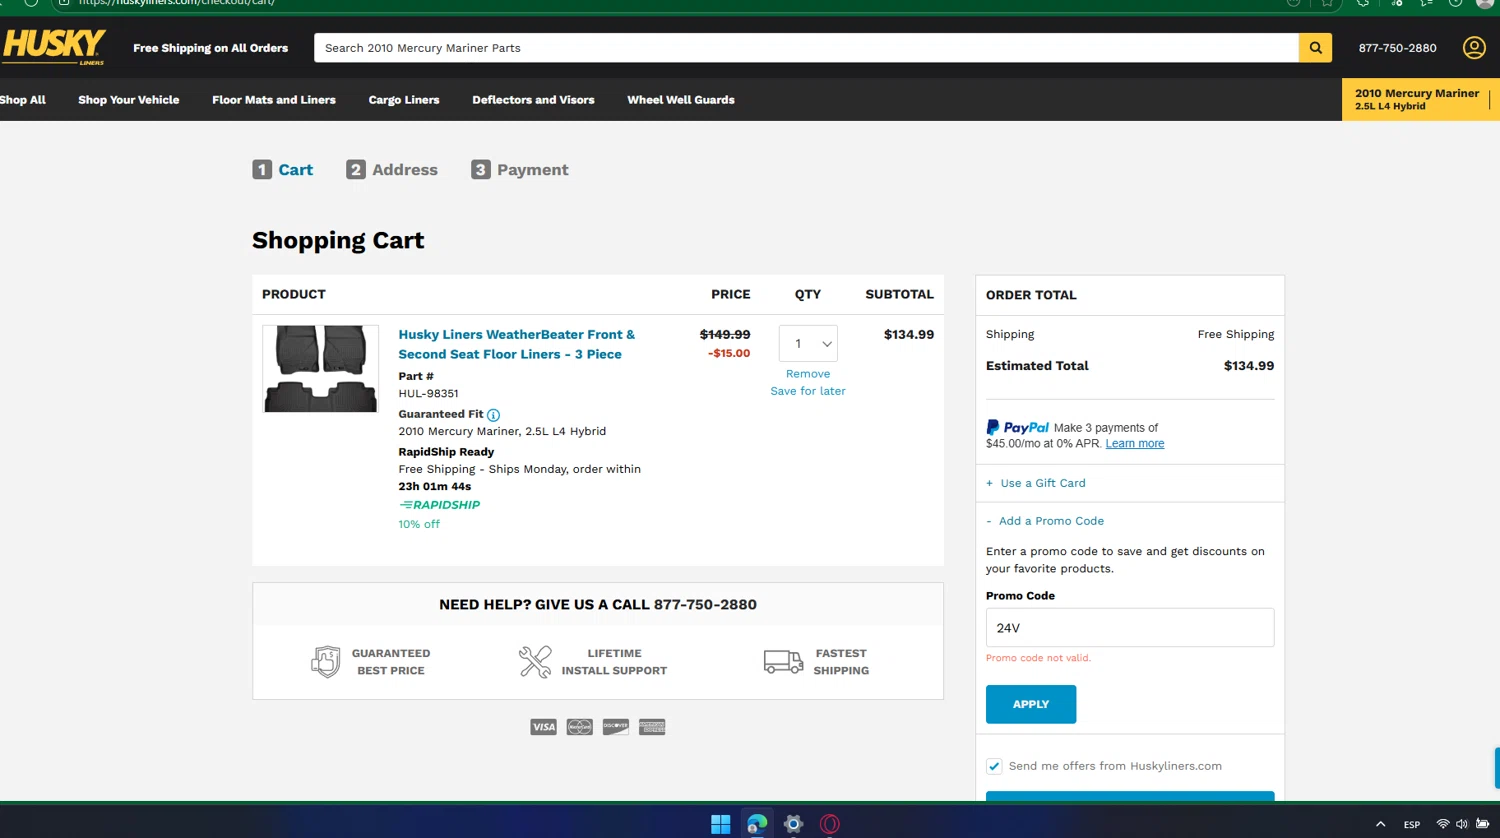
Task: Open the Windows Start menu
Action: 720,824
